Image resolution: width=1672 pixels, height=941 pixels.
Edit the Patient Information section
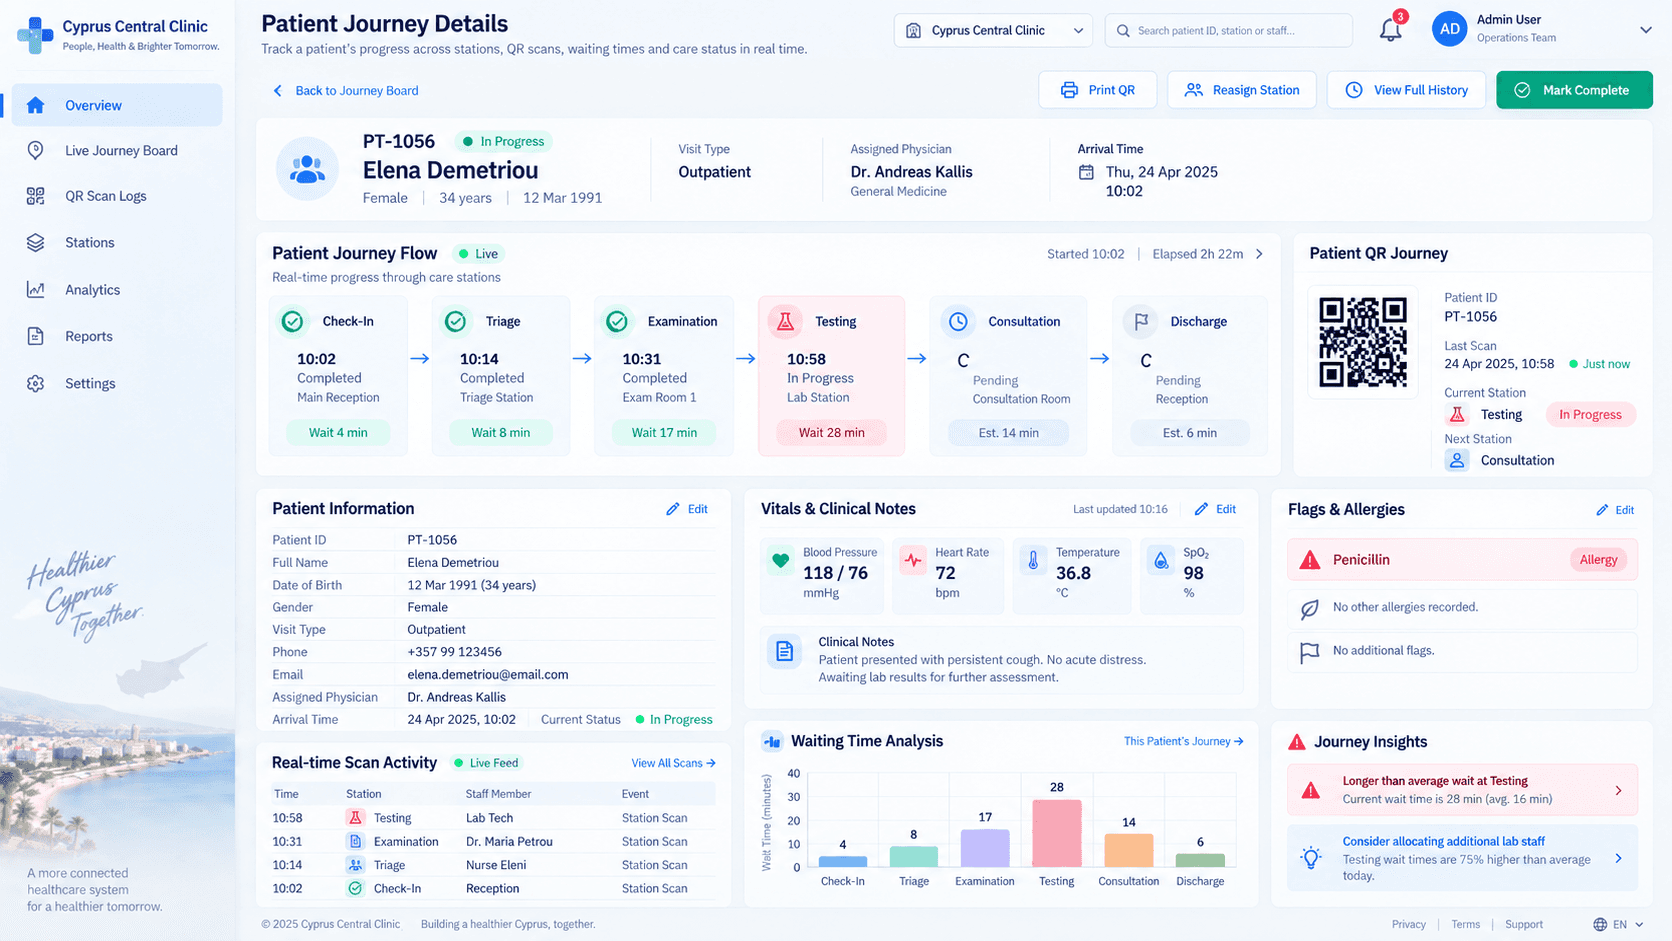[x=687, y=509]
